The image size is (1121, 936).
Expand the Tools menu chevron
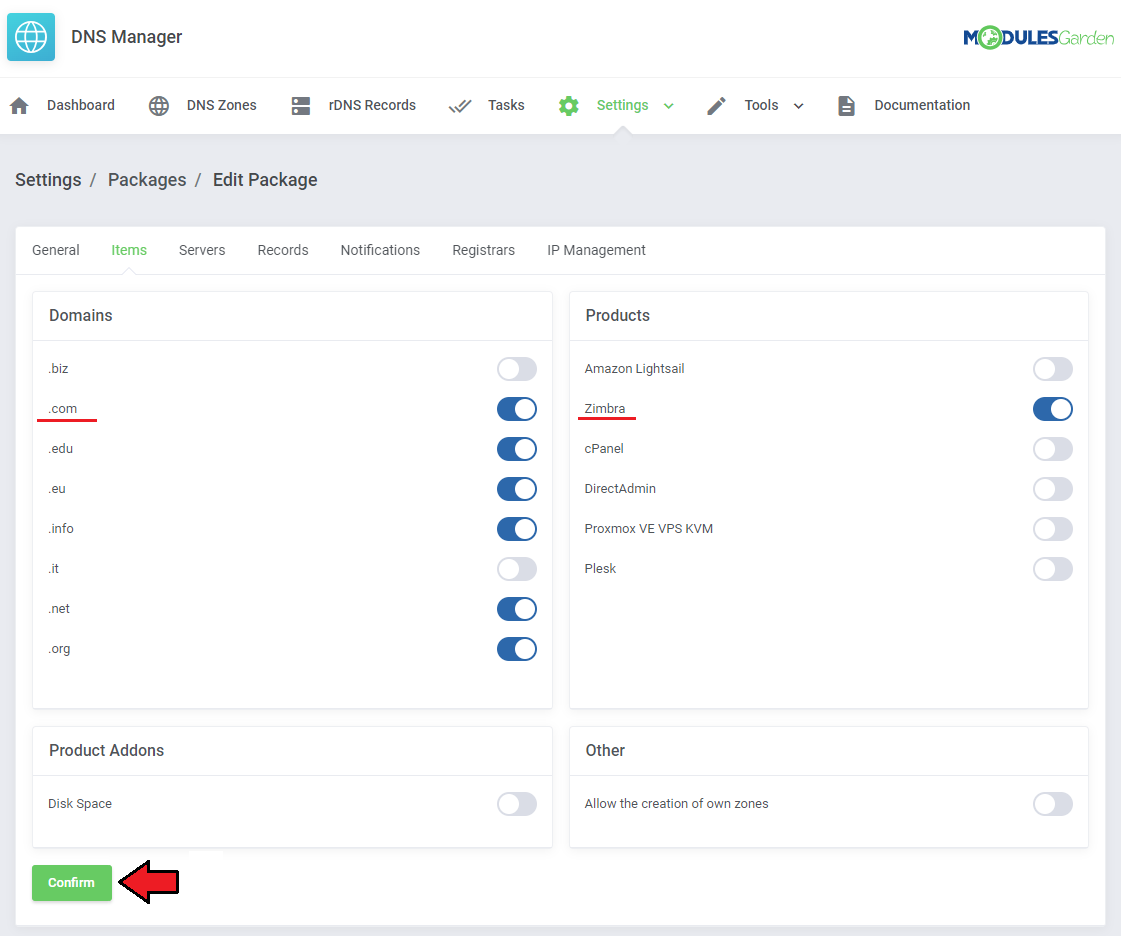799,106
